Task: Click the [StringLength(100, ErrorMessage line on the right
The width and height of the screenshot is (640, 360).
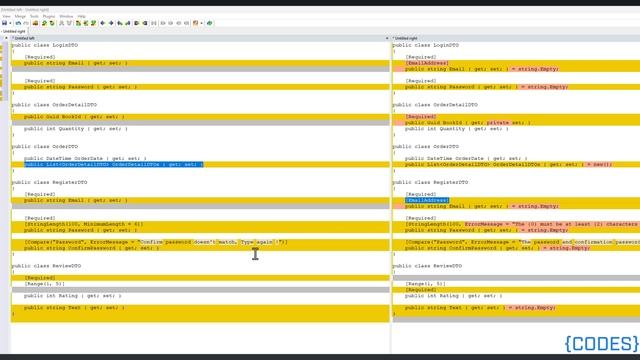Action: 522,224
